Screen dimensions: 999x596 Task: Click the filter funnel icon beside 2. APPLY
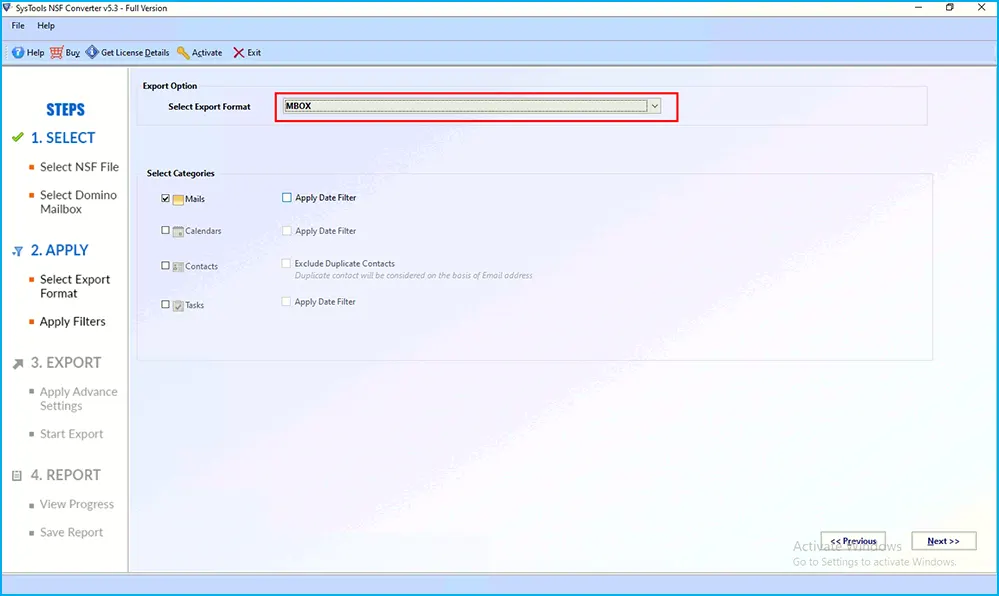pyautogui.click(x=18, y=251)
